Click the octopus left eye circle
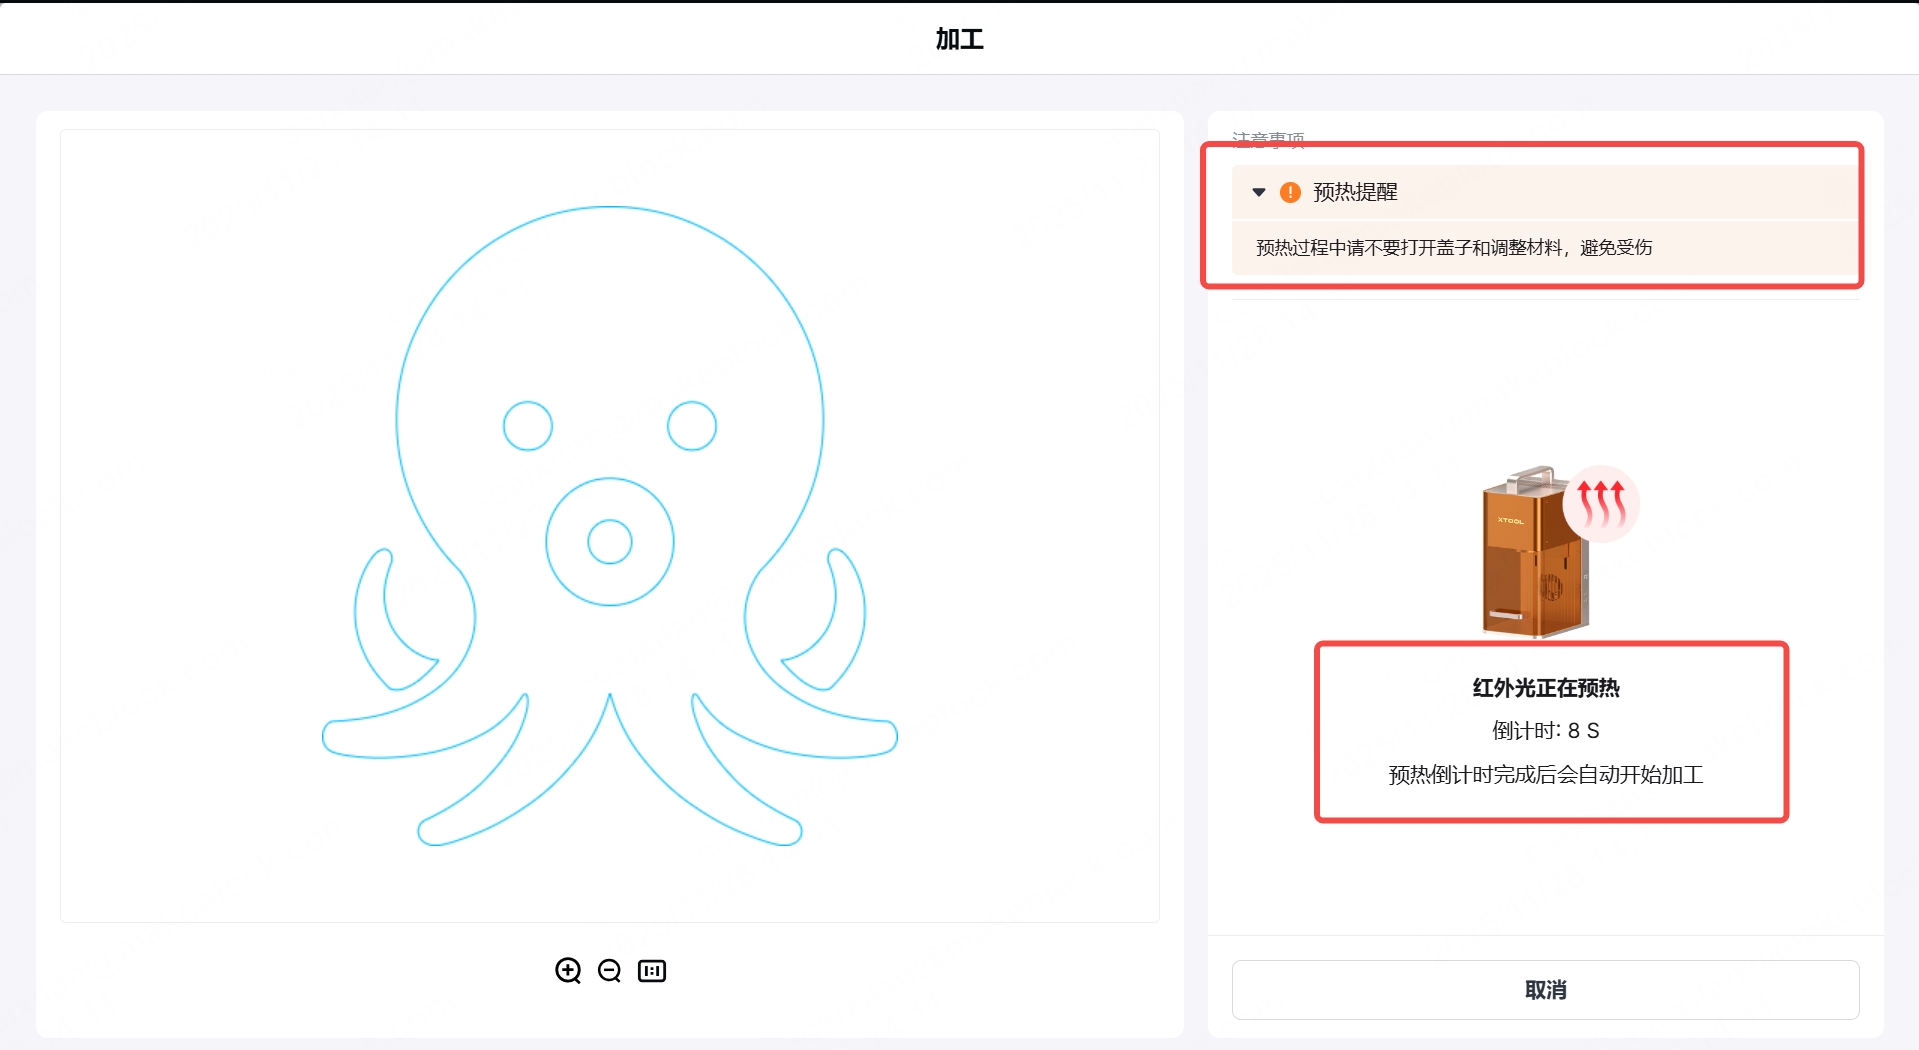 tap(528, 426)
